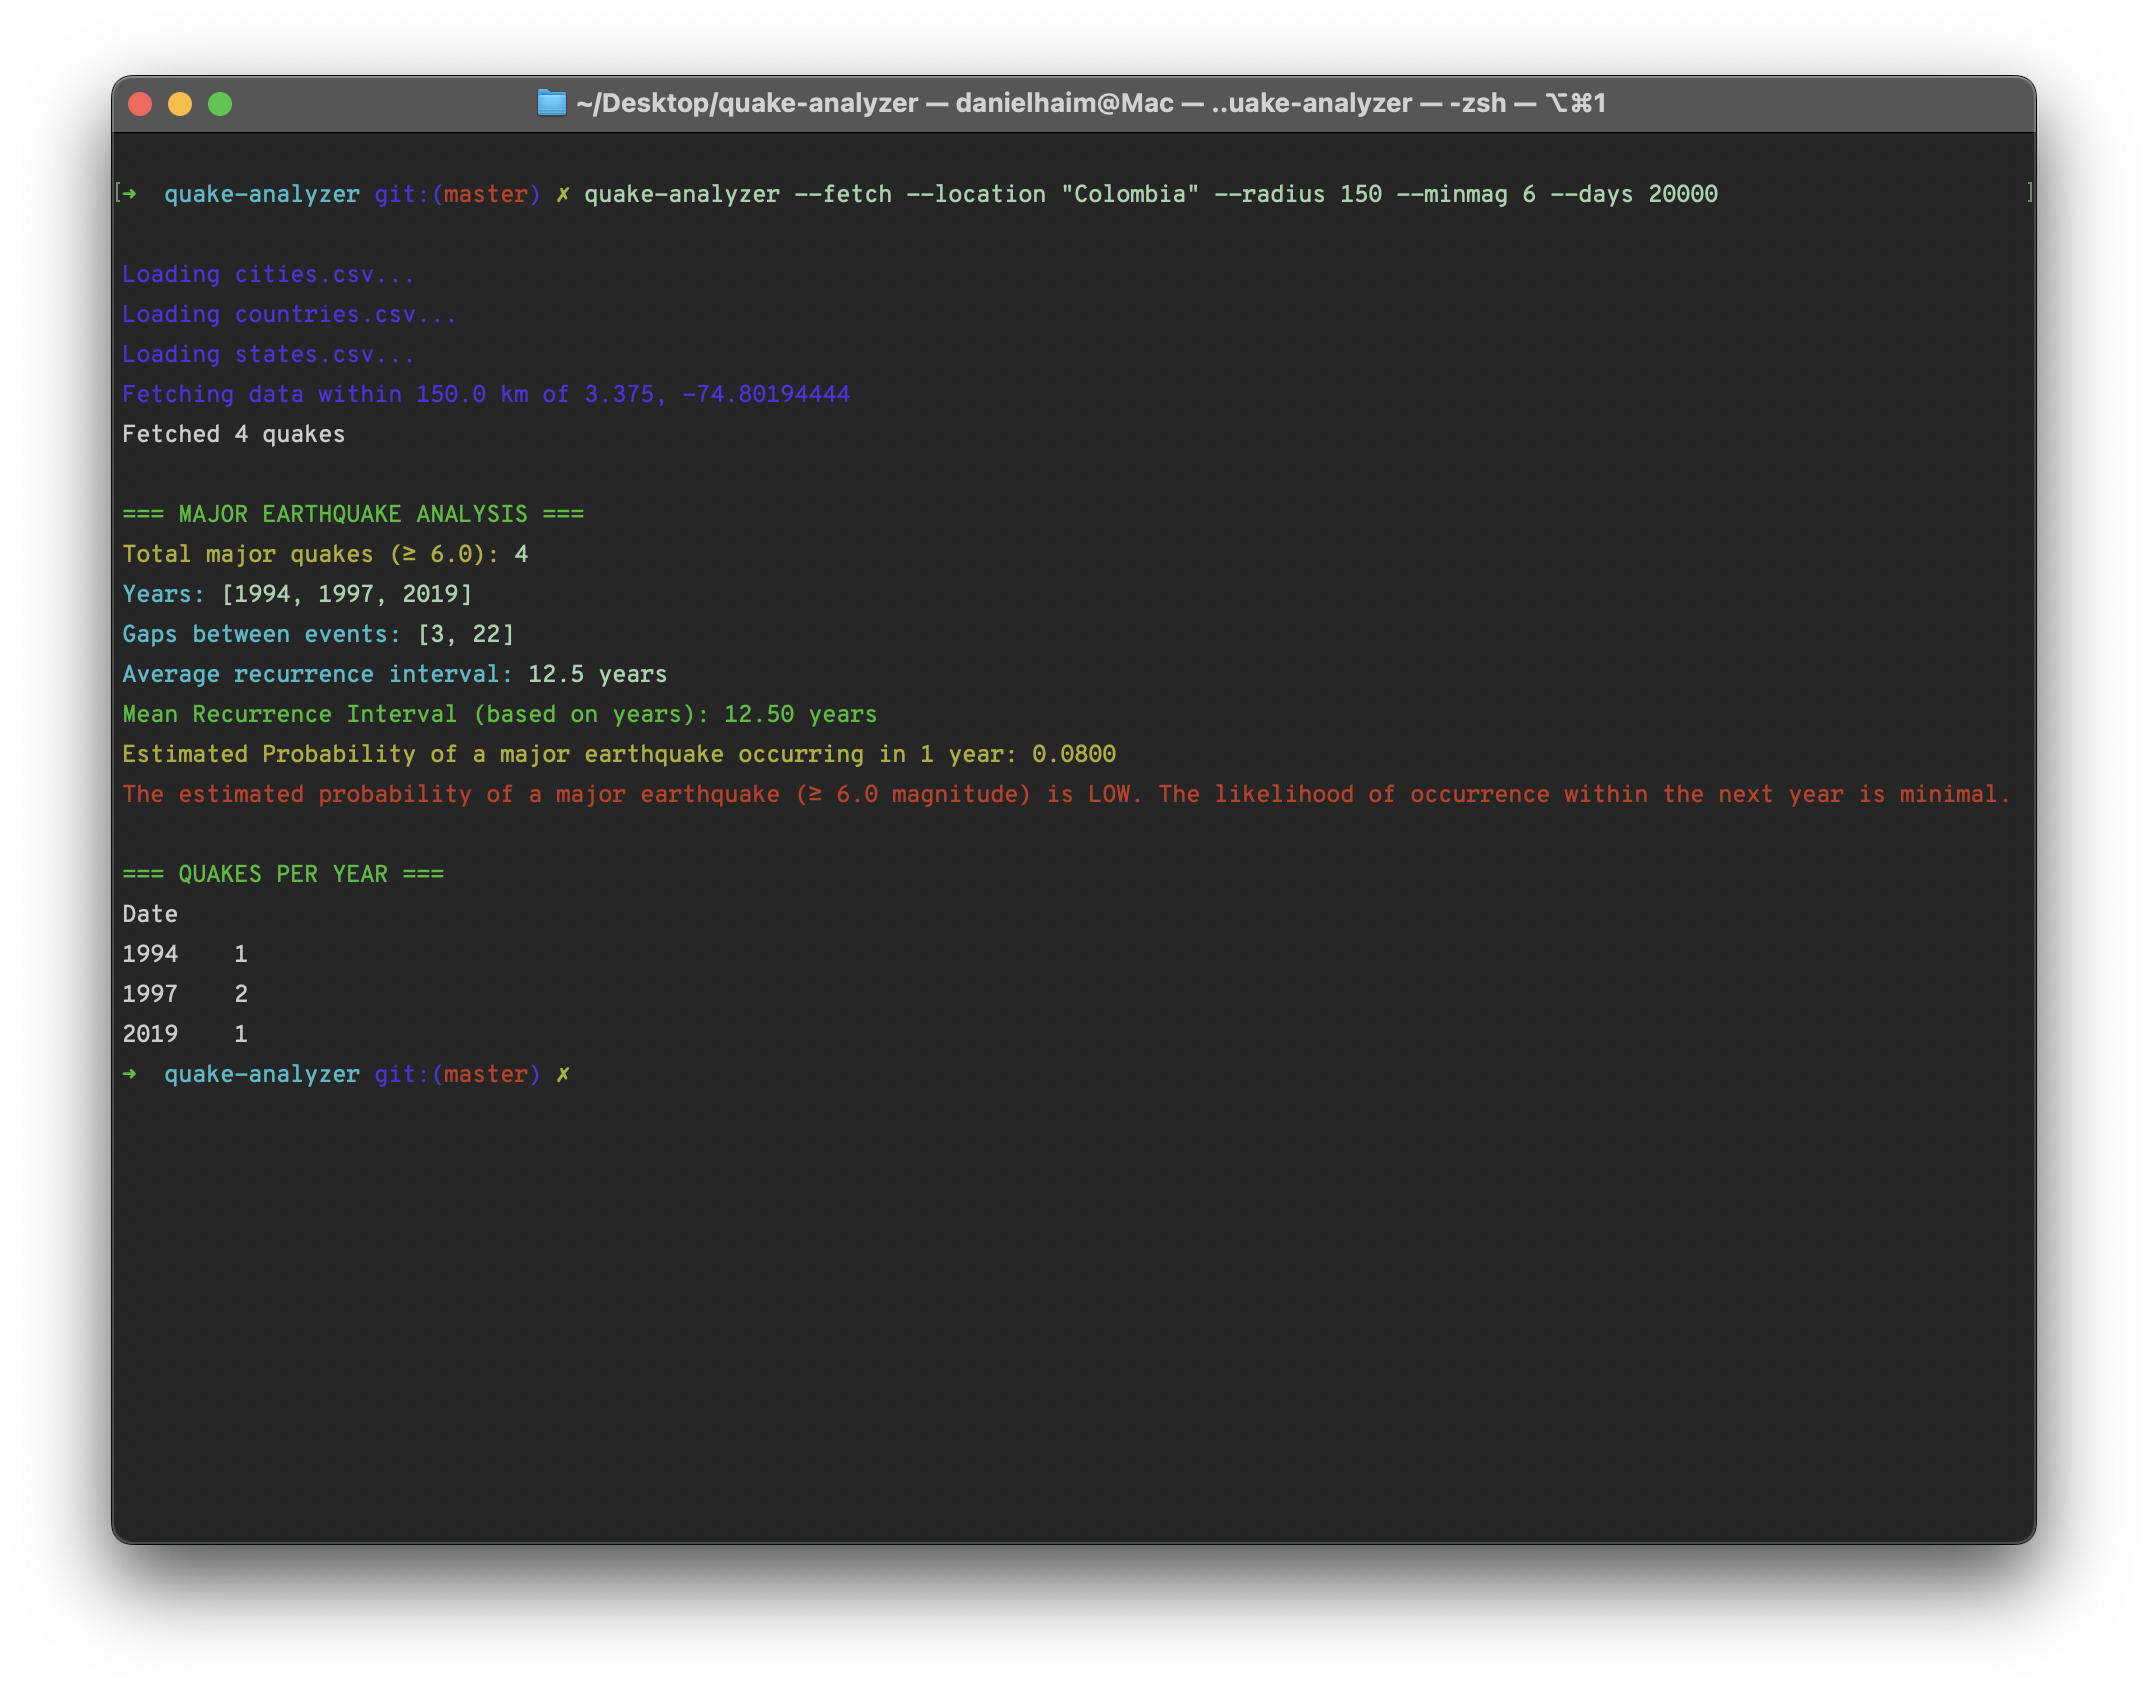Click the quake-analyzer command text
The height and width of the screenshot is (1692, 2148).
pyautogui.click(x=683, y=194)
